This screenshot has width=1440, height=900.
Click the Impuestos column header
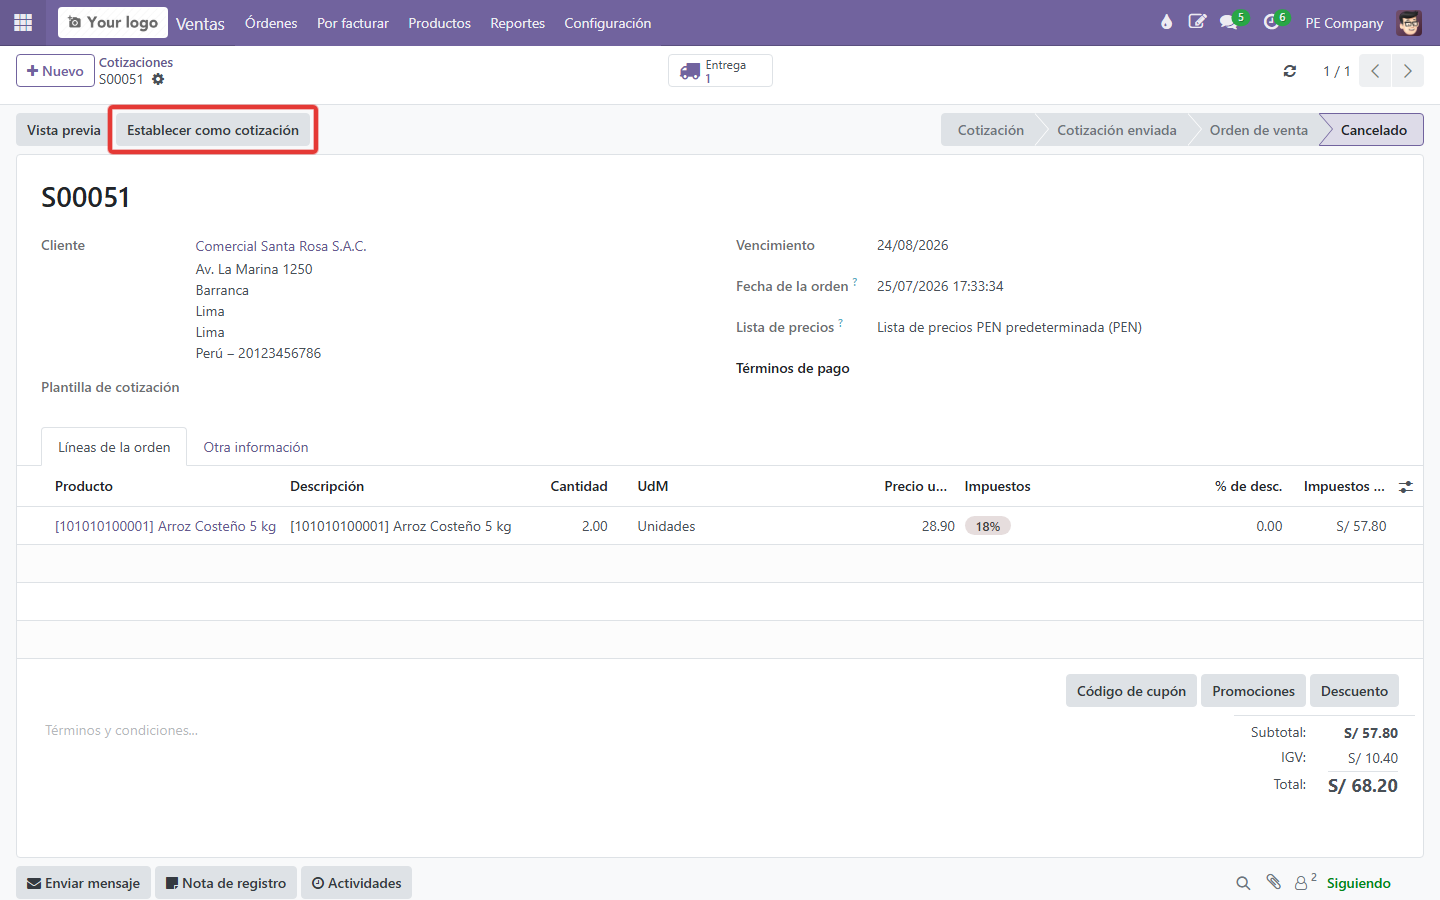tap(997, 486)
